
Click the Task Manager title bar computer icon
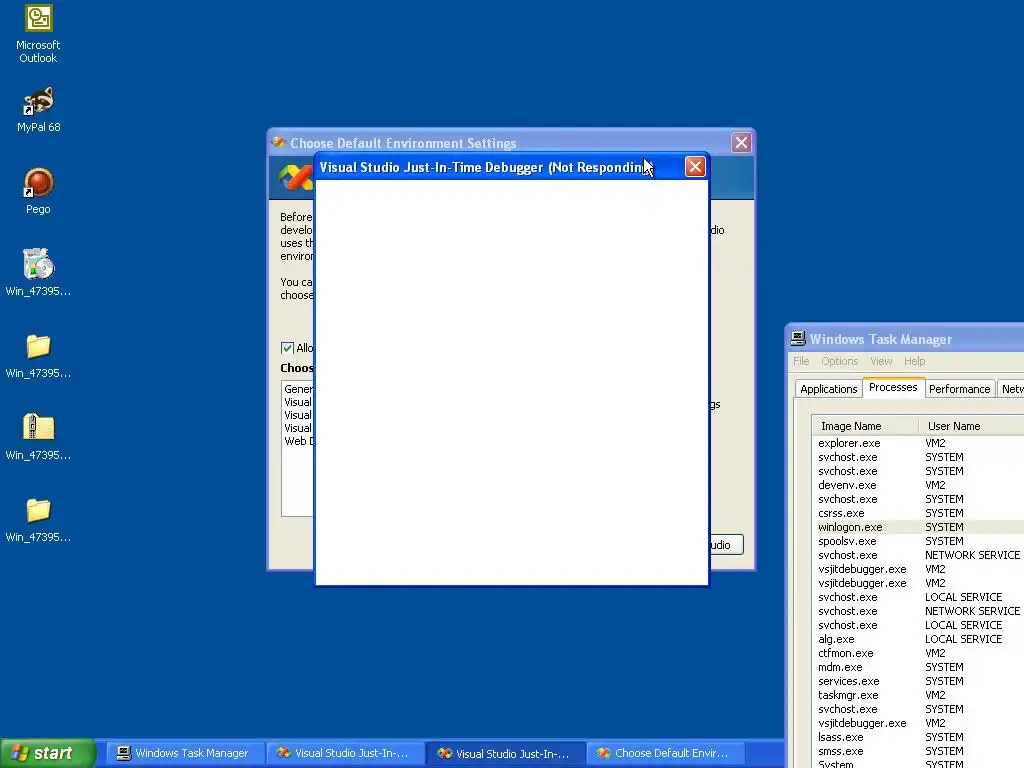[798, 338]
